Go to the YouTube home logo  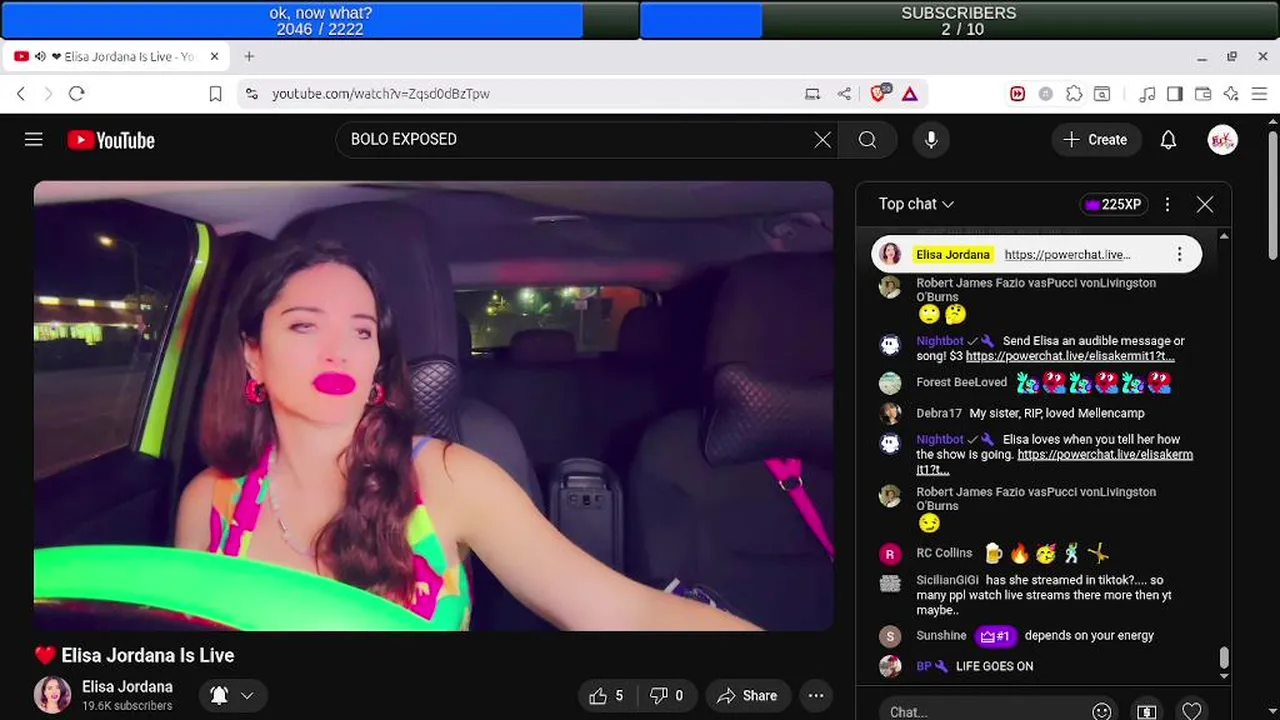pyautogui.click(x=111, y=140)
